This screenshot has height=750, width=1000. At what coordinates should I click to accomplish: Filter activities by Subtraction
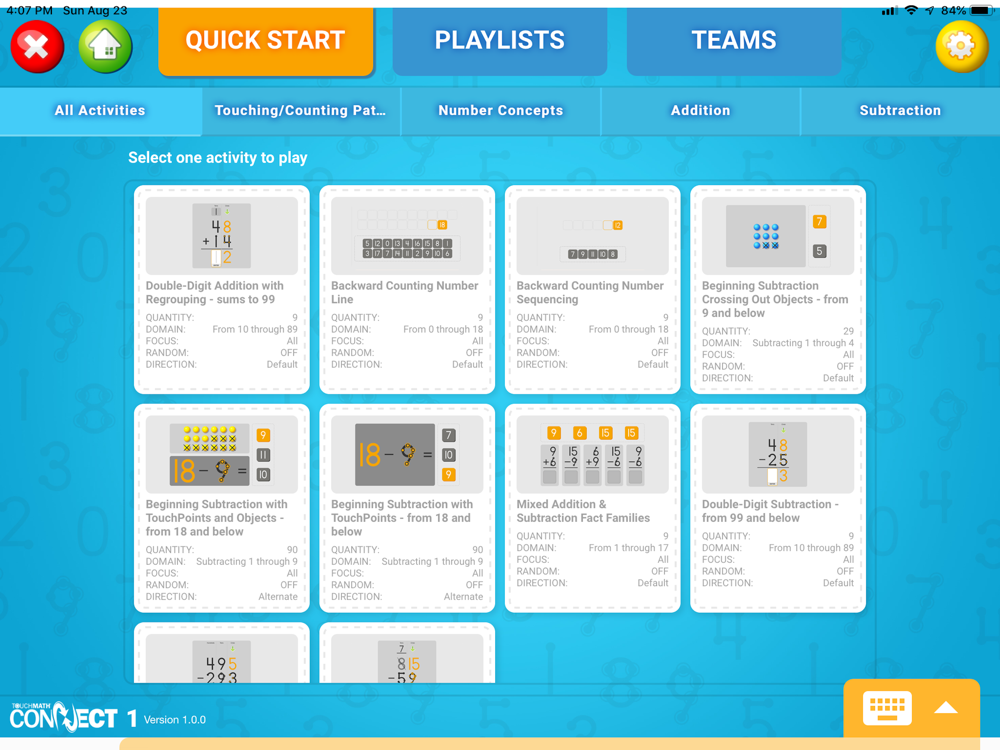point(900,110)
